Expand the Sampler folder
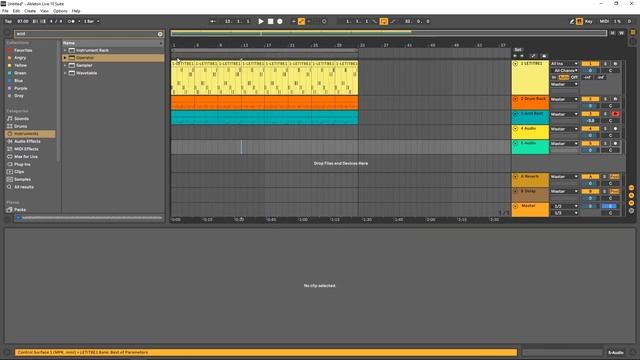The image size is (640, 360). point(65,65)
